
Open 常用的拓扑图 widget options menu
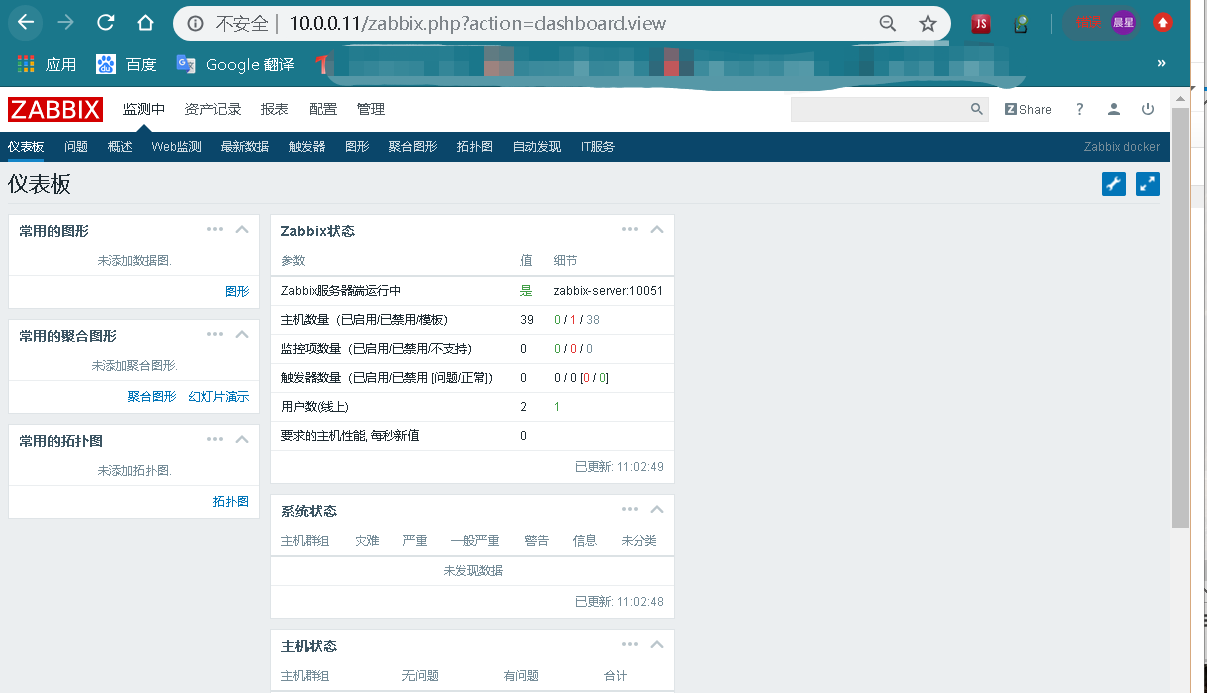215,439
